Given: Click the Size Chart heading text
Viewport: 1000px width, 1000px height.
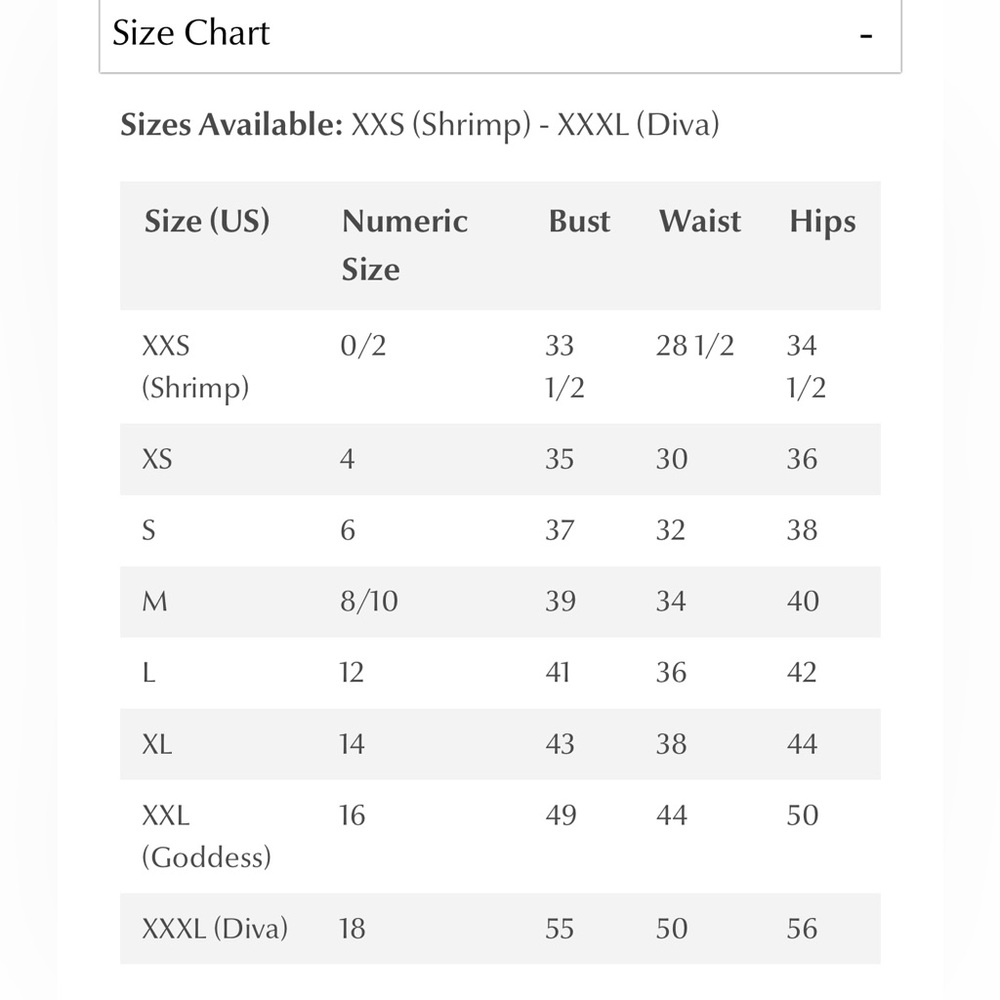Looking at the screenshot, I should [x=191, y=33].
